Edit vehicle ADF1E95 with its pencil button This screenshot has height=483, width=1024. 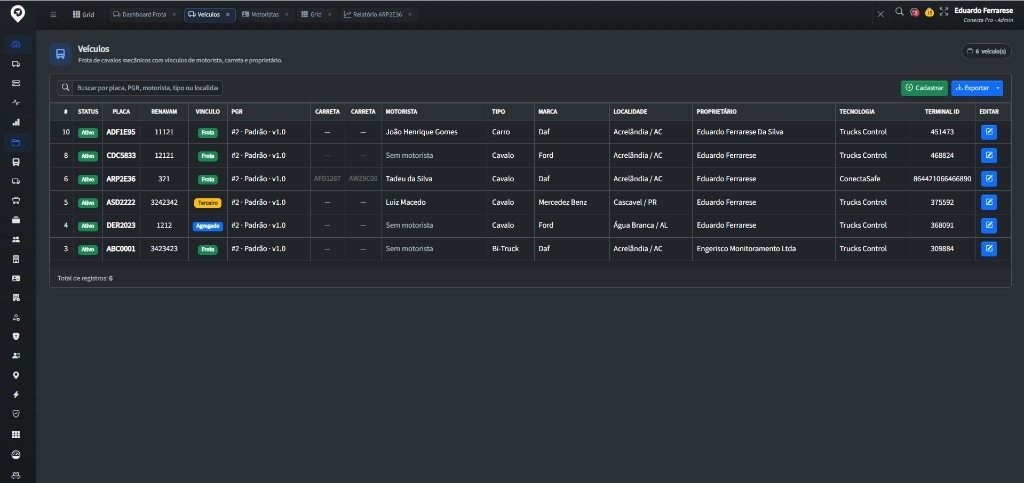click(989, 132)
